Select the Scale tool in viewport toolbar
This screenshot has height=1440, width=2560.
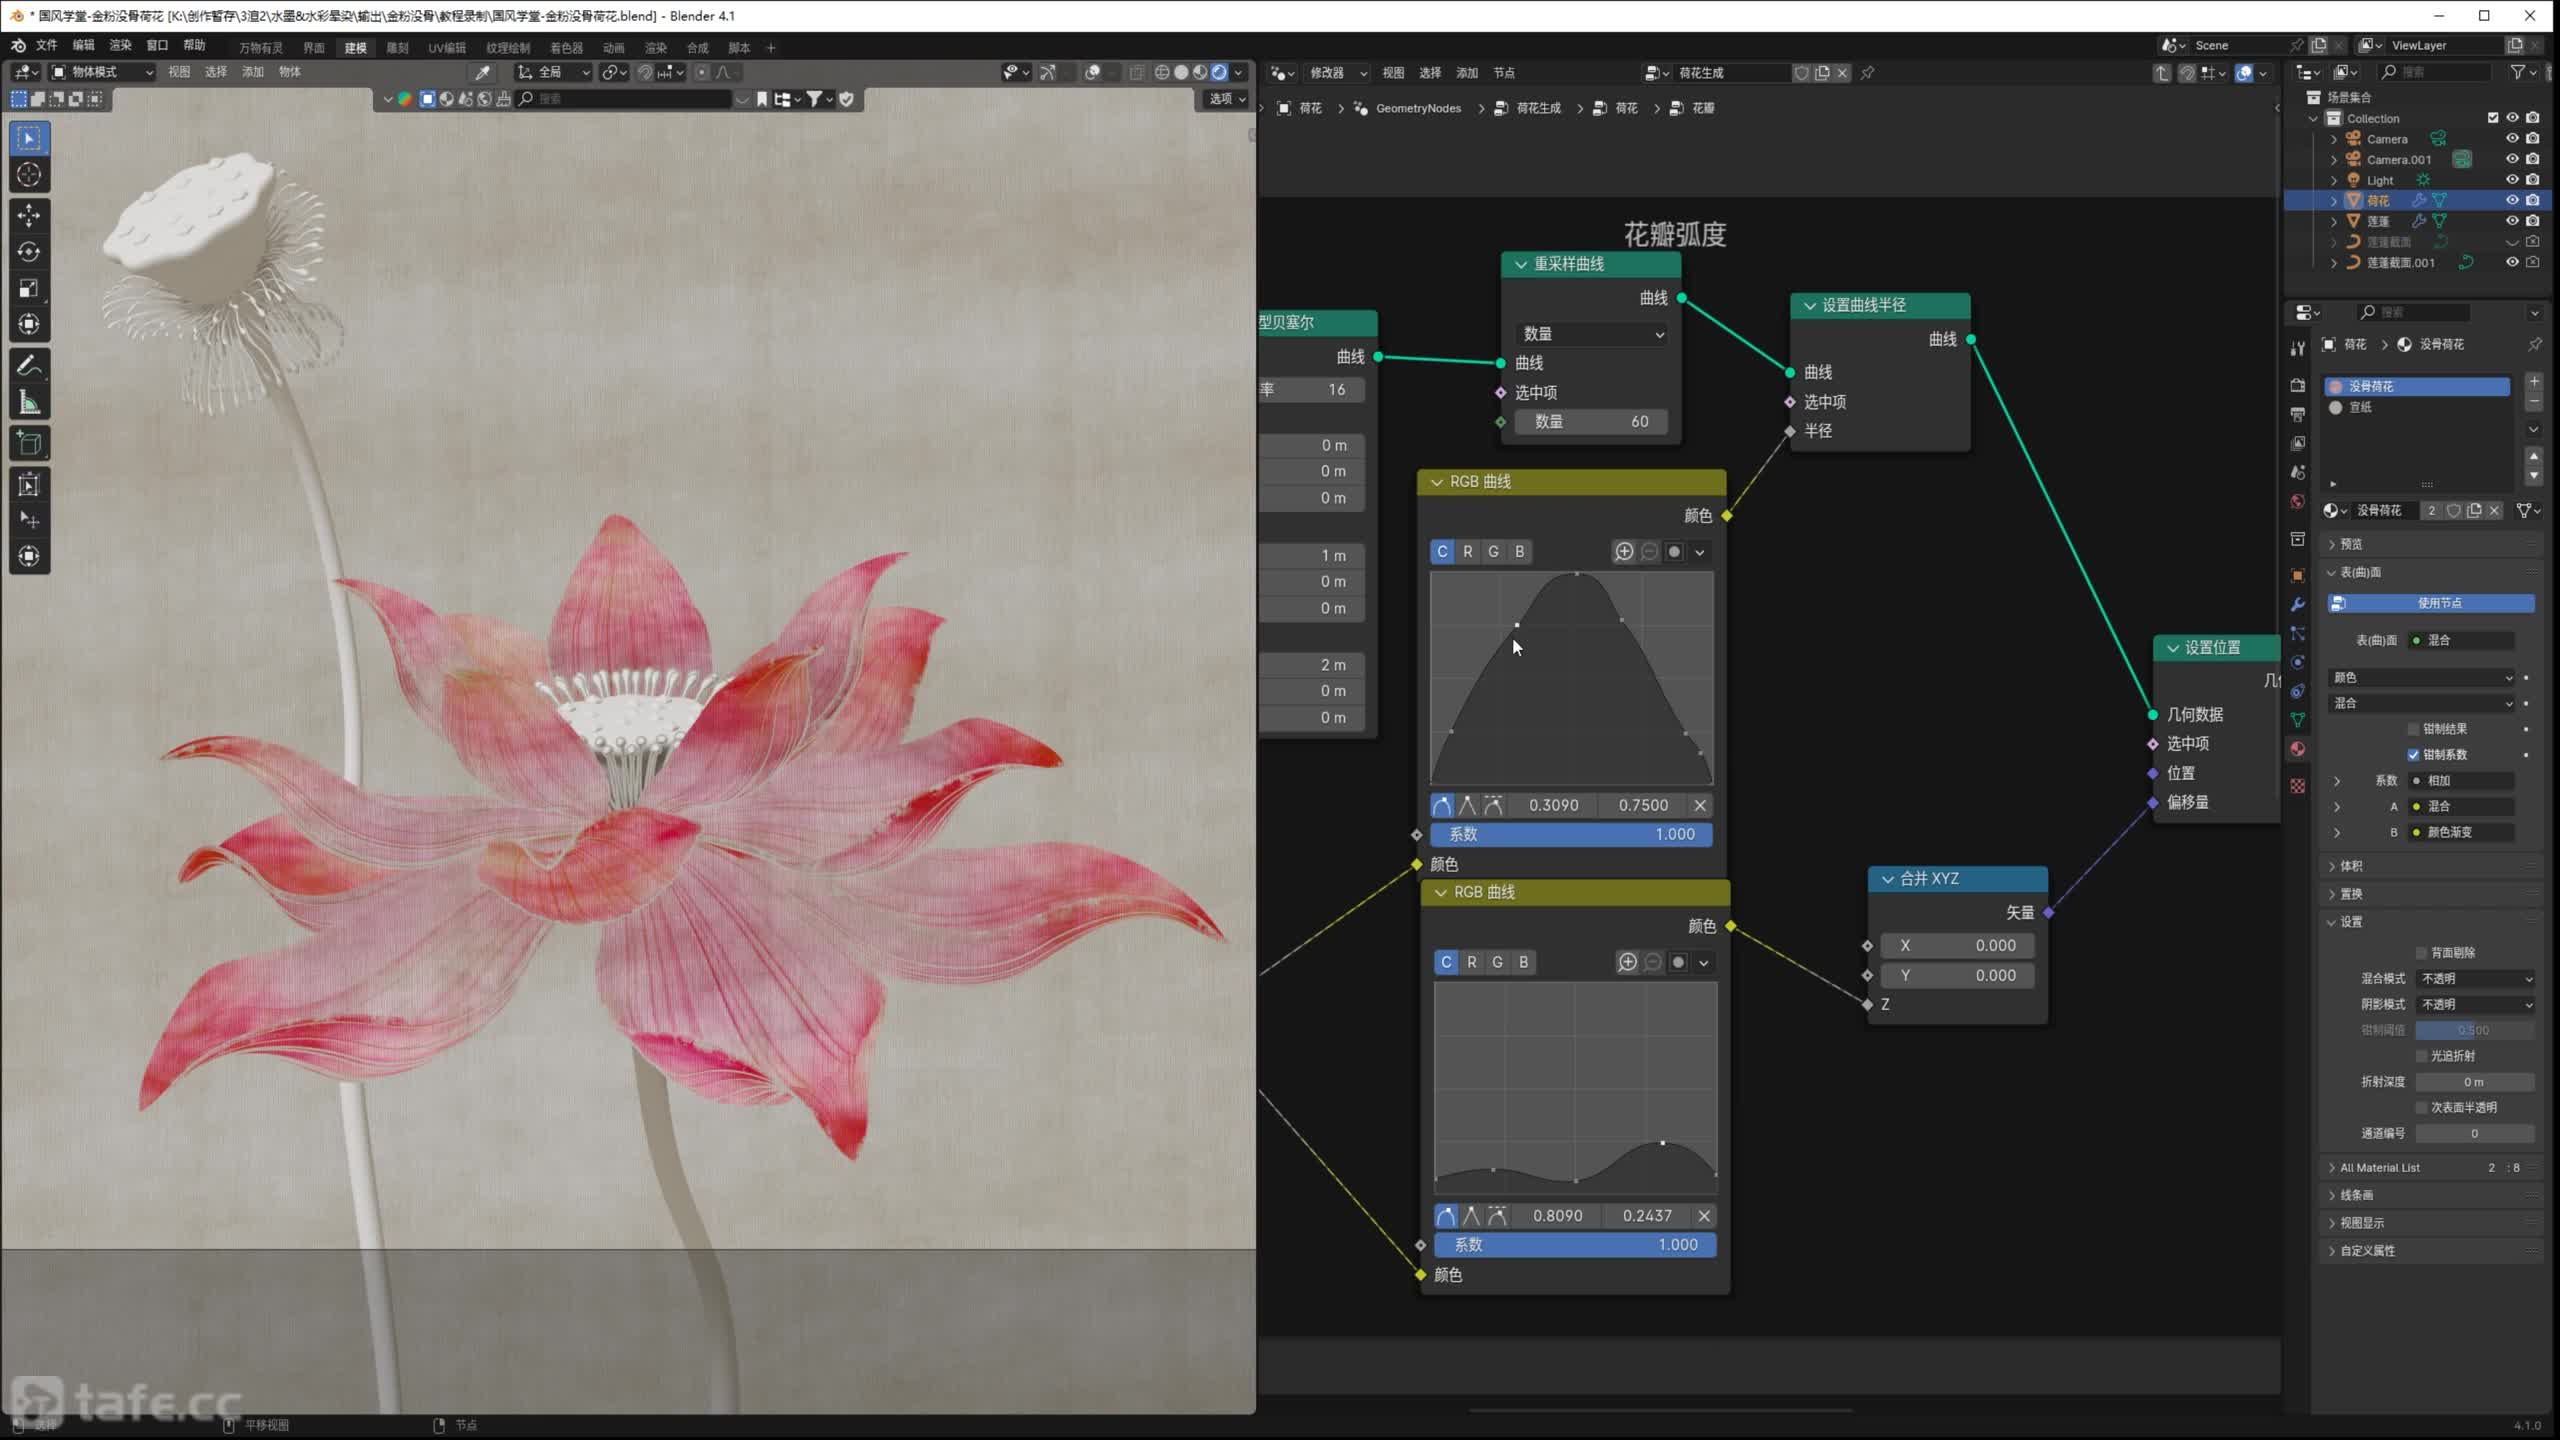(x=29, y=288)
